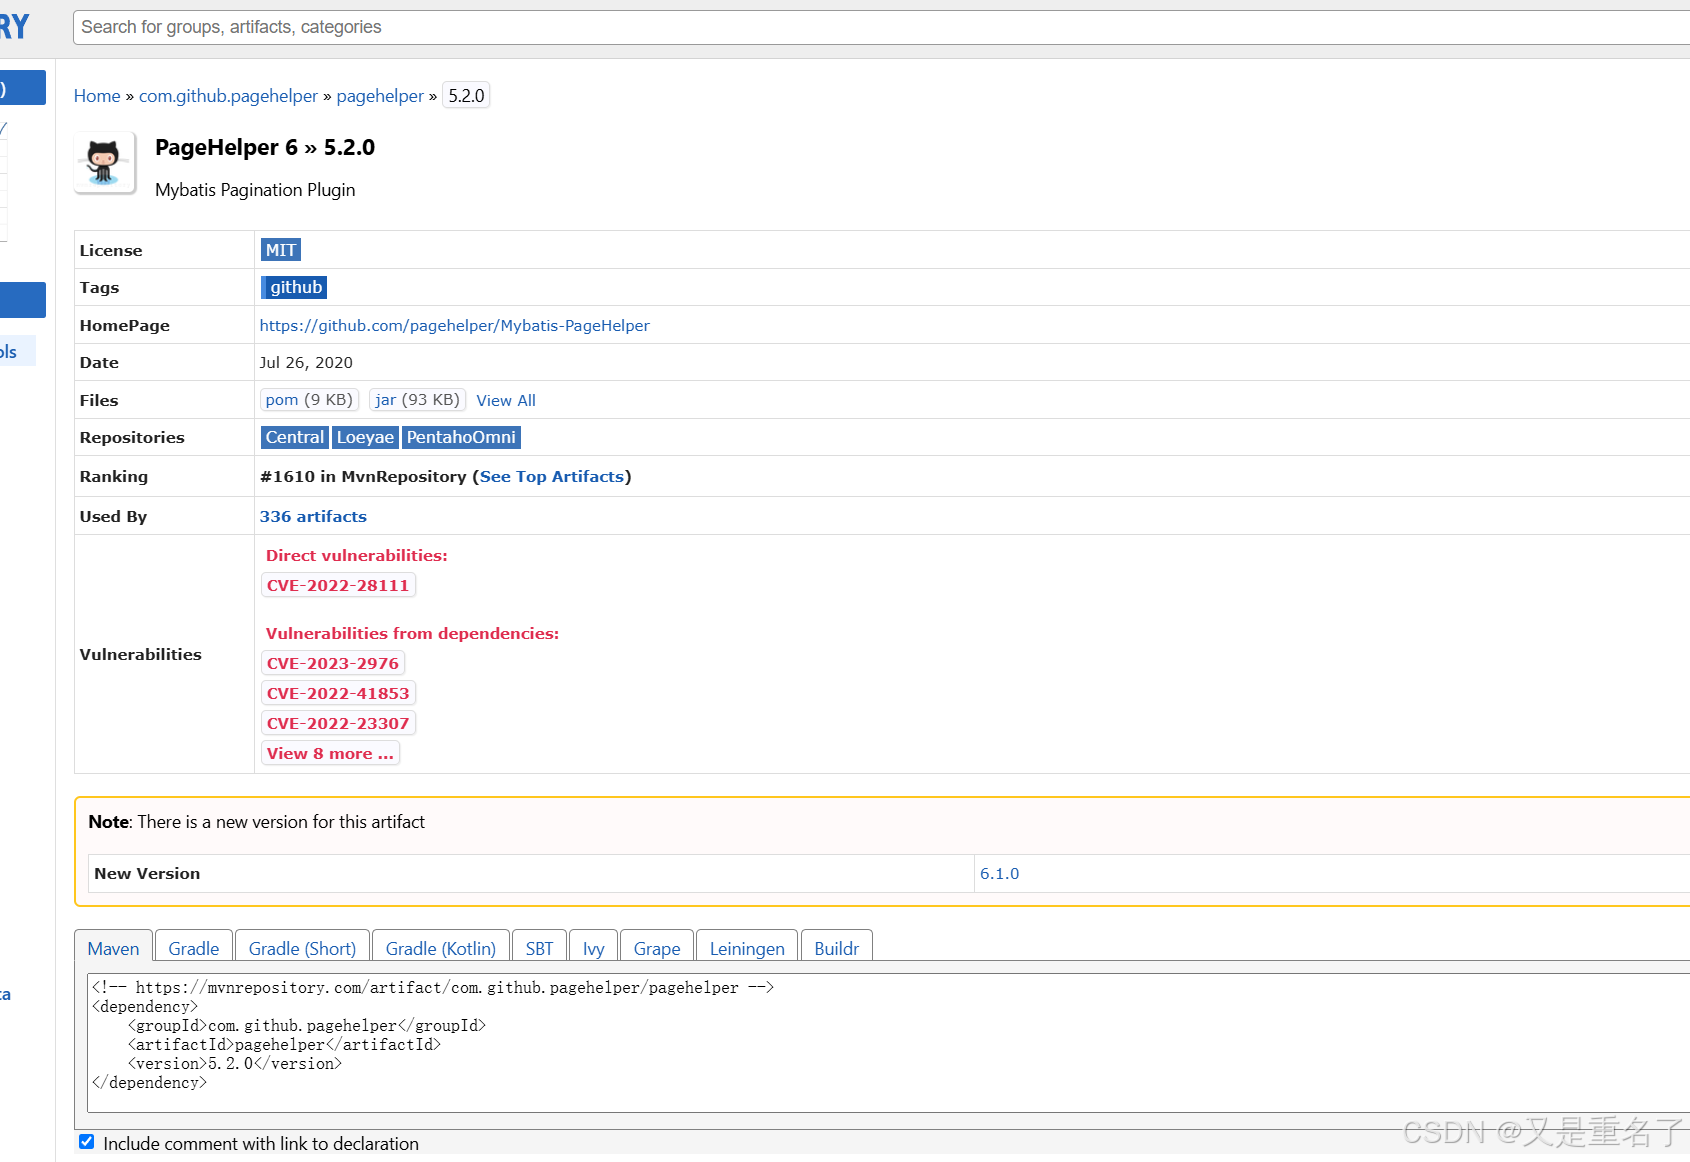
Task: Switch to the Grape tab
Action: (x=657, y=948)
